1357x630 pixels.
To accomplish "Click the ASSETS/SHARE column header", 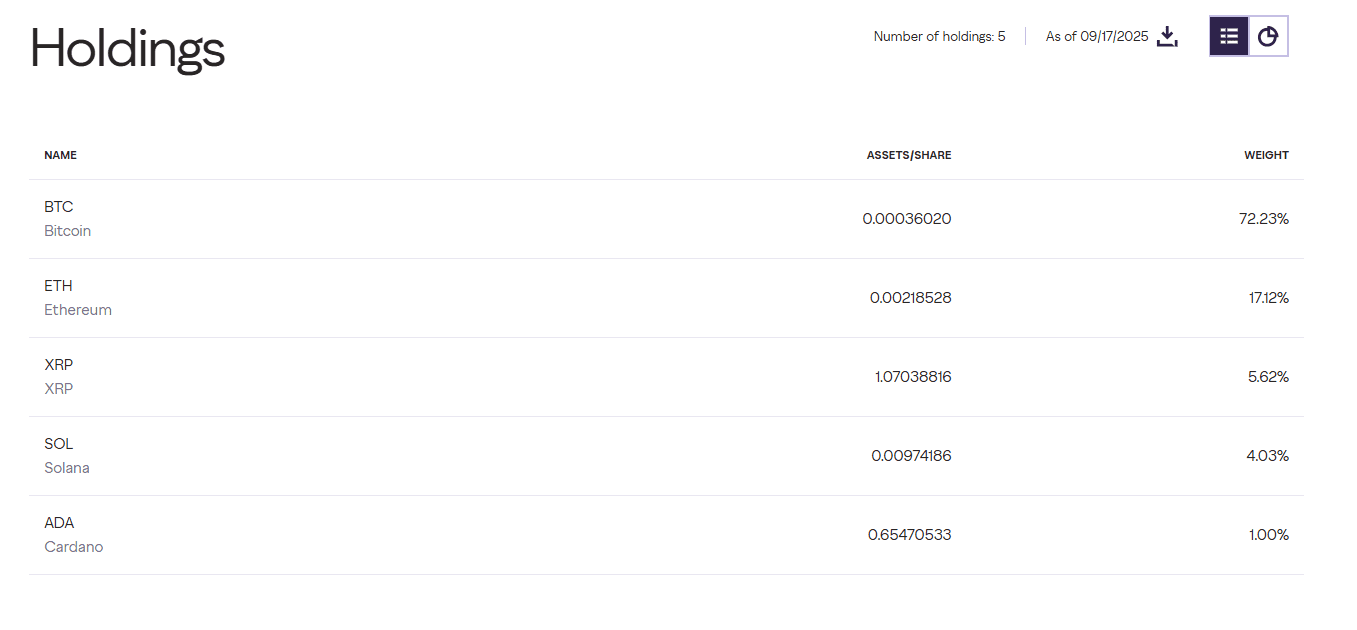I will [x=909, y=155].
